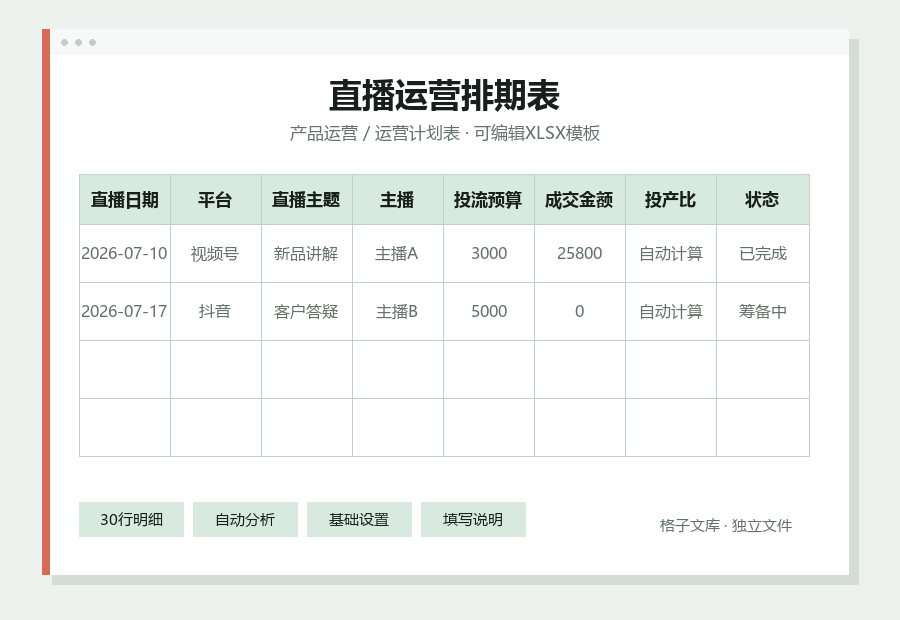Image resolution: width=900 pixels, height=620 pixels.
Task: Select the date cell 2026-07-17
Action: (125, 312)
